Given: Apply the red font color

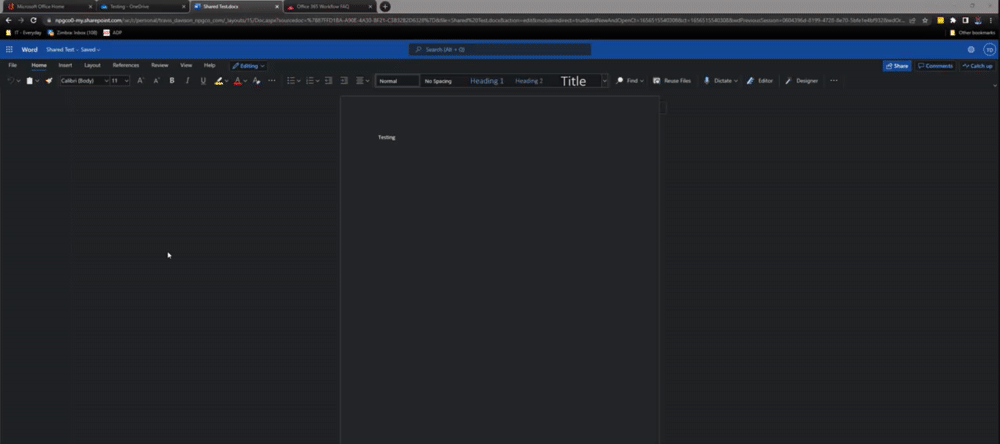Looking at the screenshot, I should [x=237, y=81].
